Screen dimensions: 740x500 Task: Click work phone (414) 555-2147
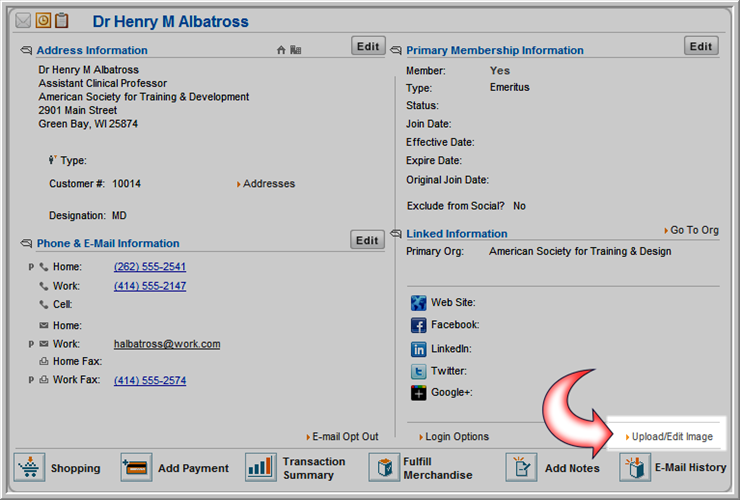tap(150, 286)
